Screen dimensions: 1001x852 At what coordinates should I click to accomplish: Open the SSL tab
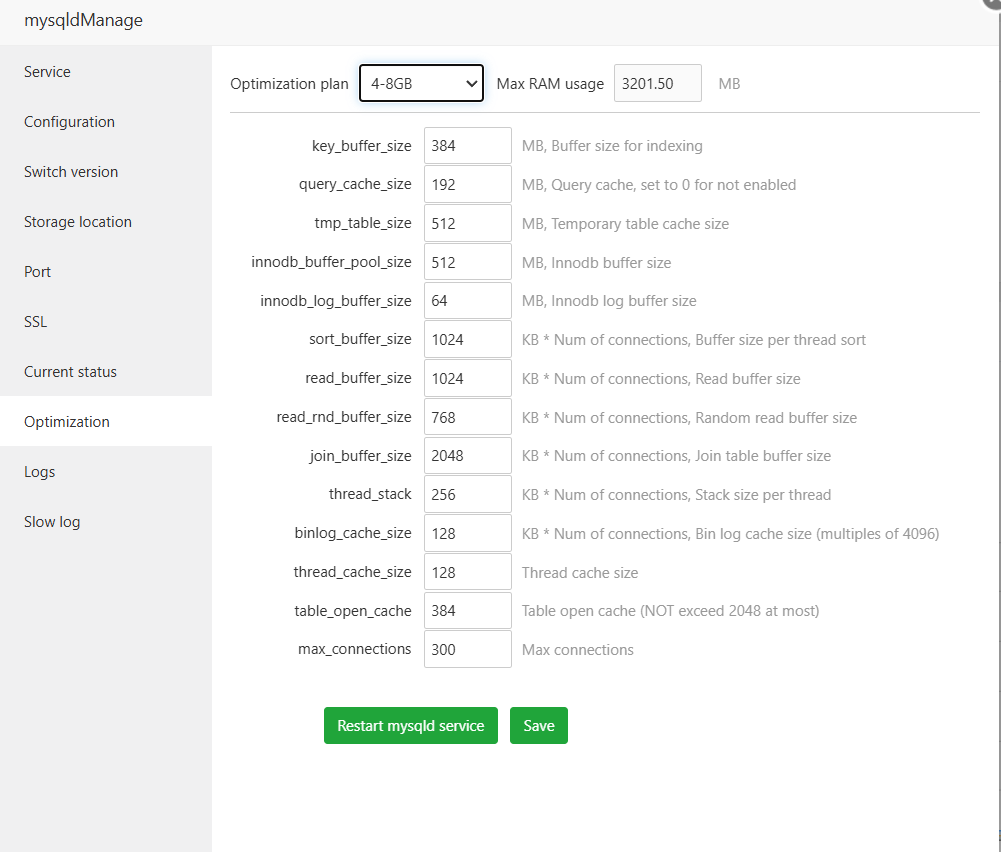35,322
